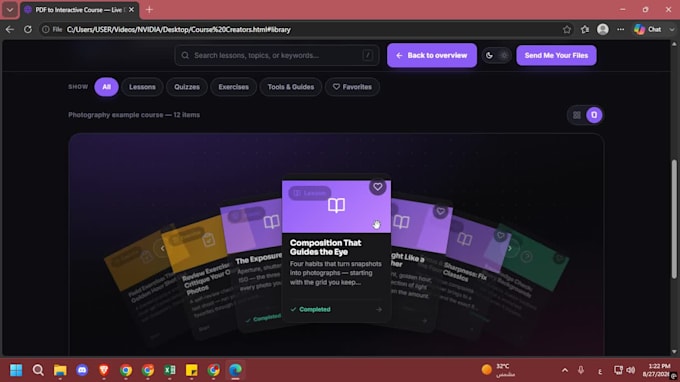This screenshot has height=382, width=680.
Task: Select the PDF to Interactive Course tab
Action: [78, 10]
